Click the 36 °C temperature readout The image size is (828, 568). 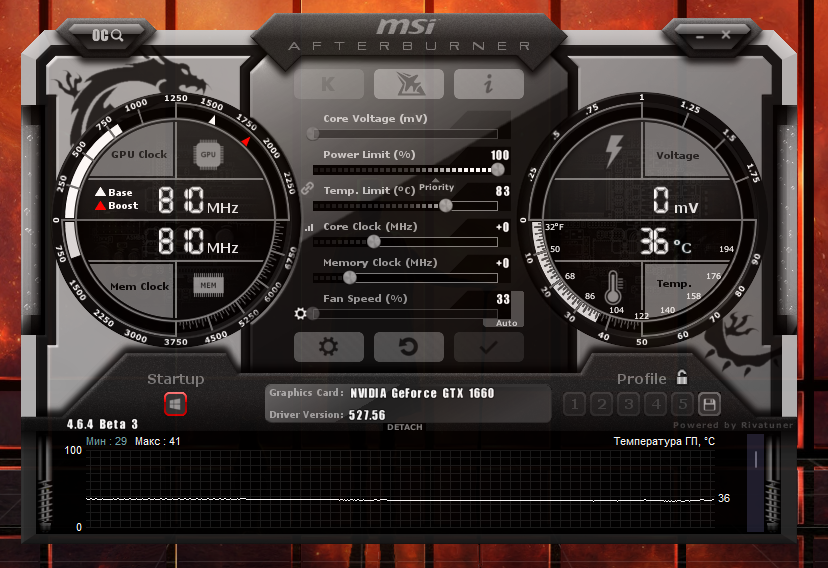click(x=666, y=242)
